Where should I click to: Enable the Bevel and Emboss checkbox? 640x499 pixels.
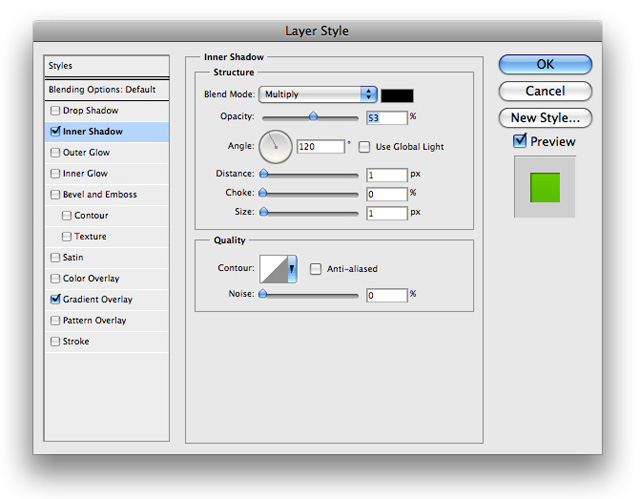click(x=55, y=195)
